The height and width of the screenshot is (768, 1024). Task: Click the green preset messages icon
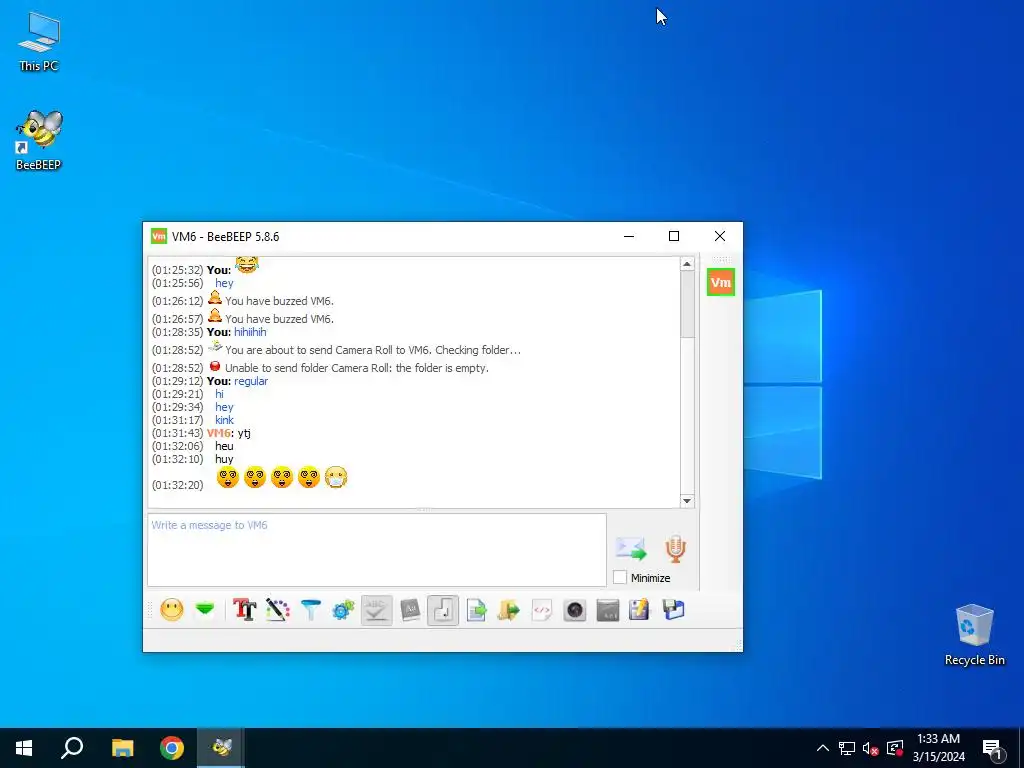click(205, 610)
